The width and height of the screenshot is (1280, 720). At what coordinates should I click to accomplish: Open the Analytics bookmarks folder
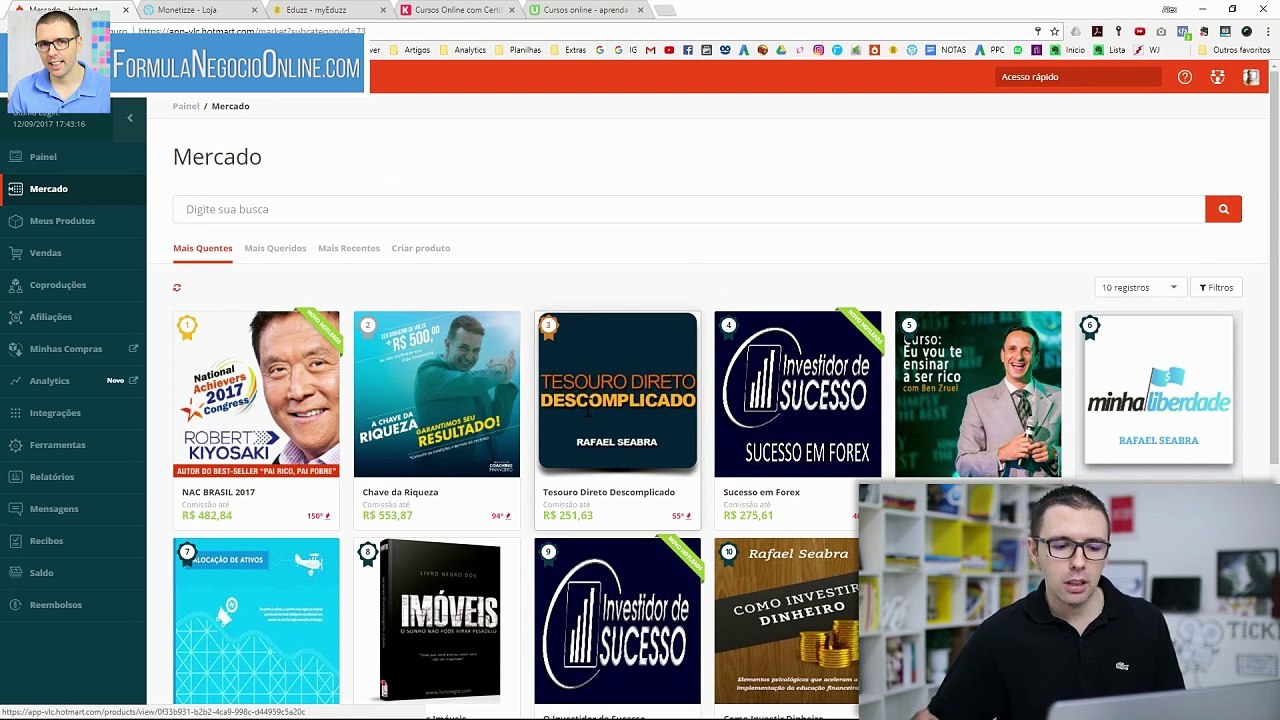tap(463, 50)
